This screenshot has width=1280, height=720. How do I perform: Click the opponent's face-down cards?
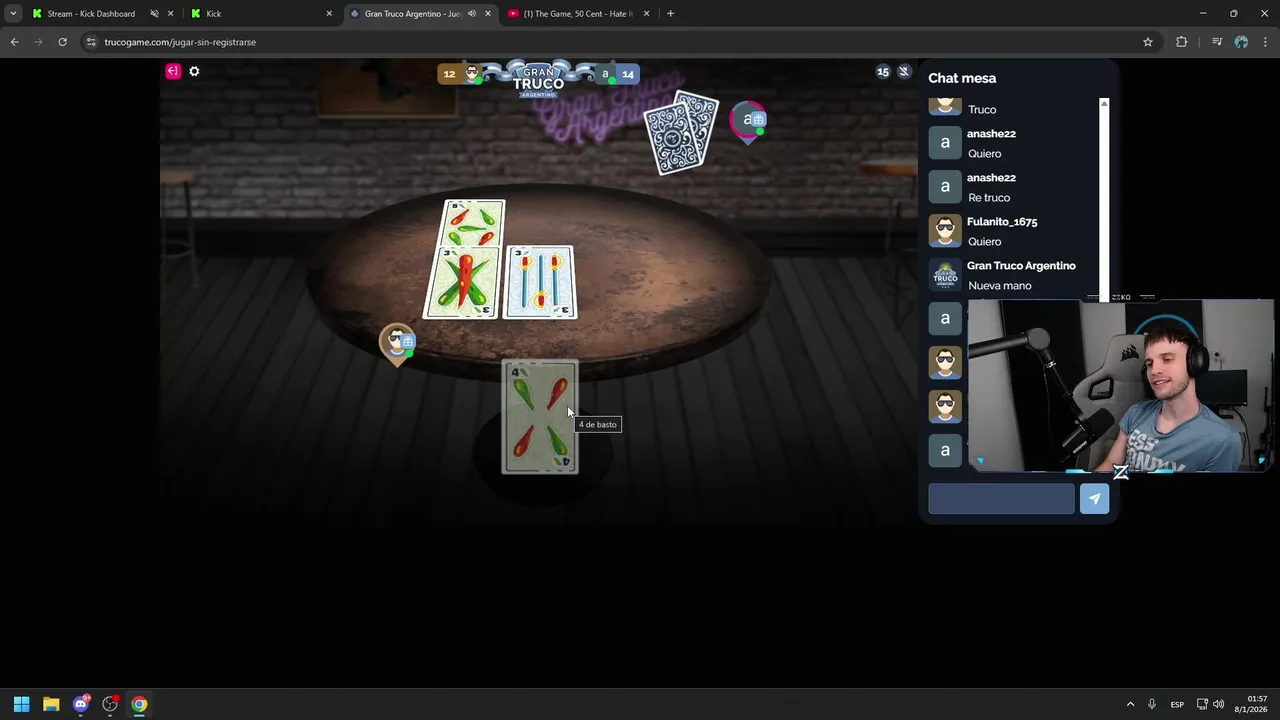[681, 132]
